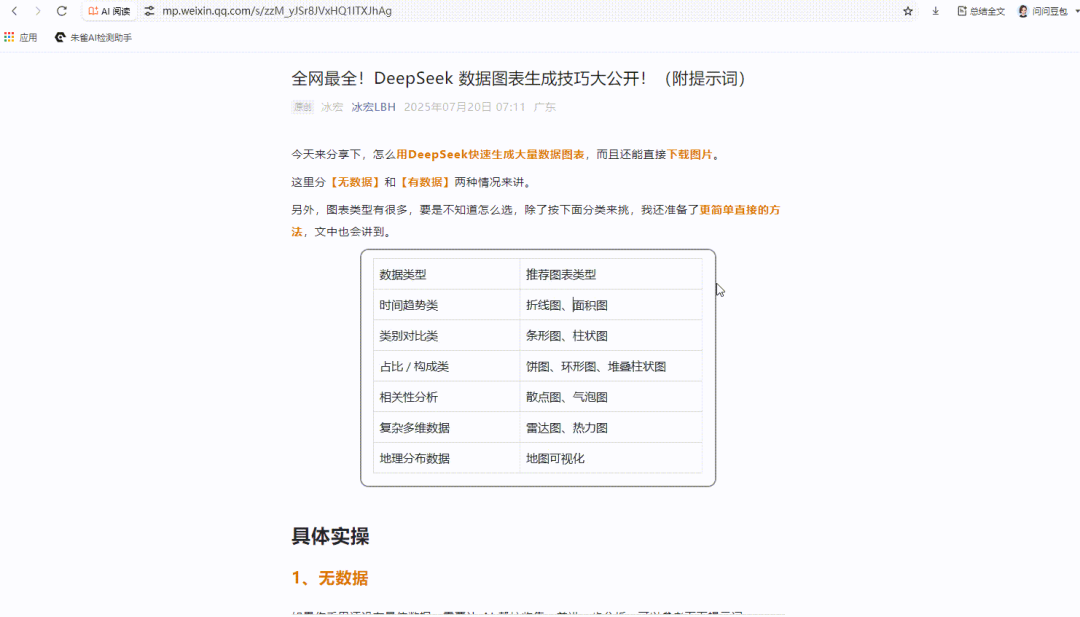Click highlighted text 更简单直接的方
1080x617 pixels.
pos(740,209)
